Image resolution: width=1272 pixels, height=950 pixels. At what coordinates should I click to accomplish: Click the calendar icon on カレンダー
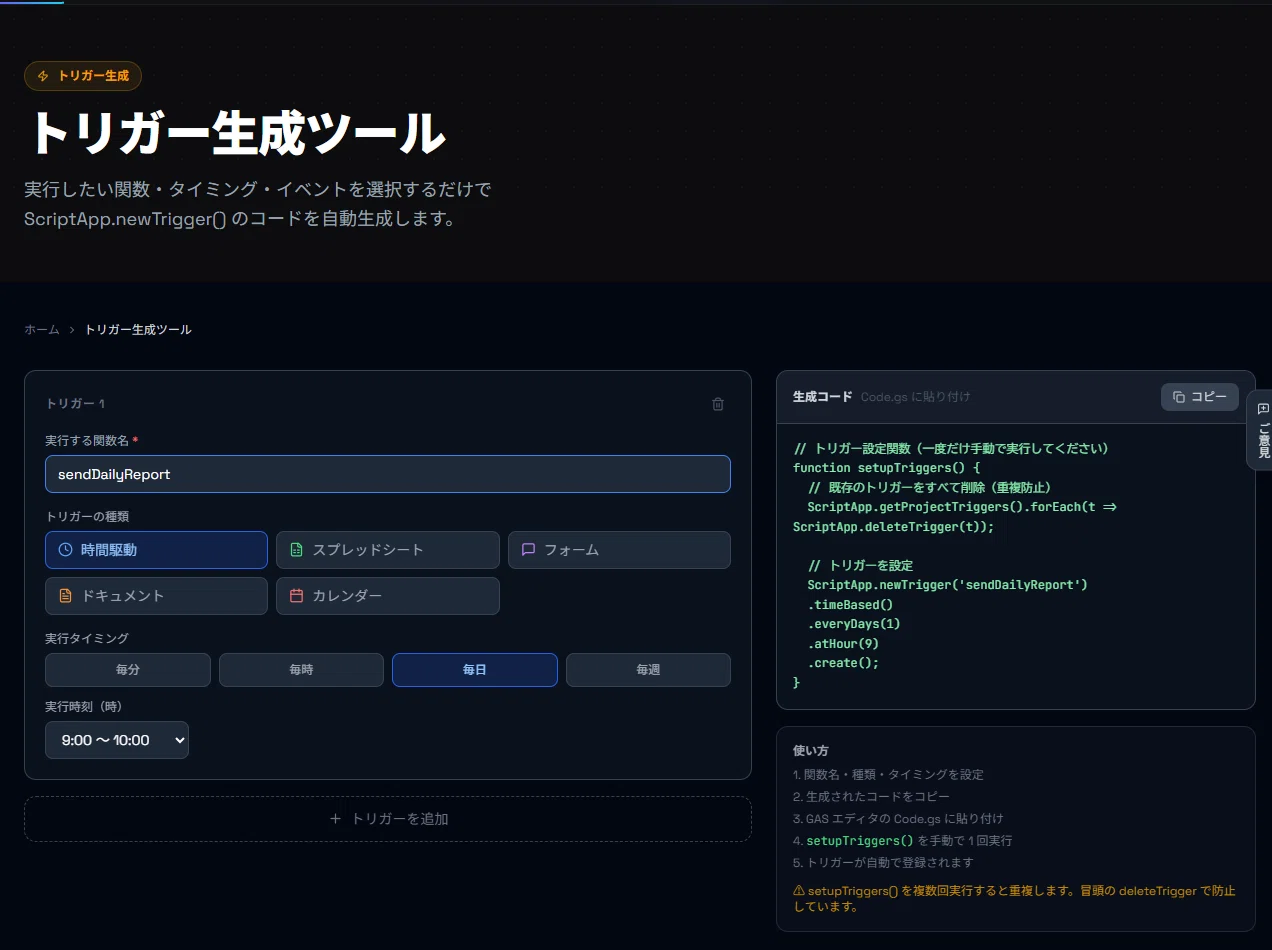click(296, 596)
